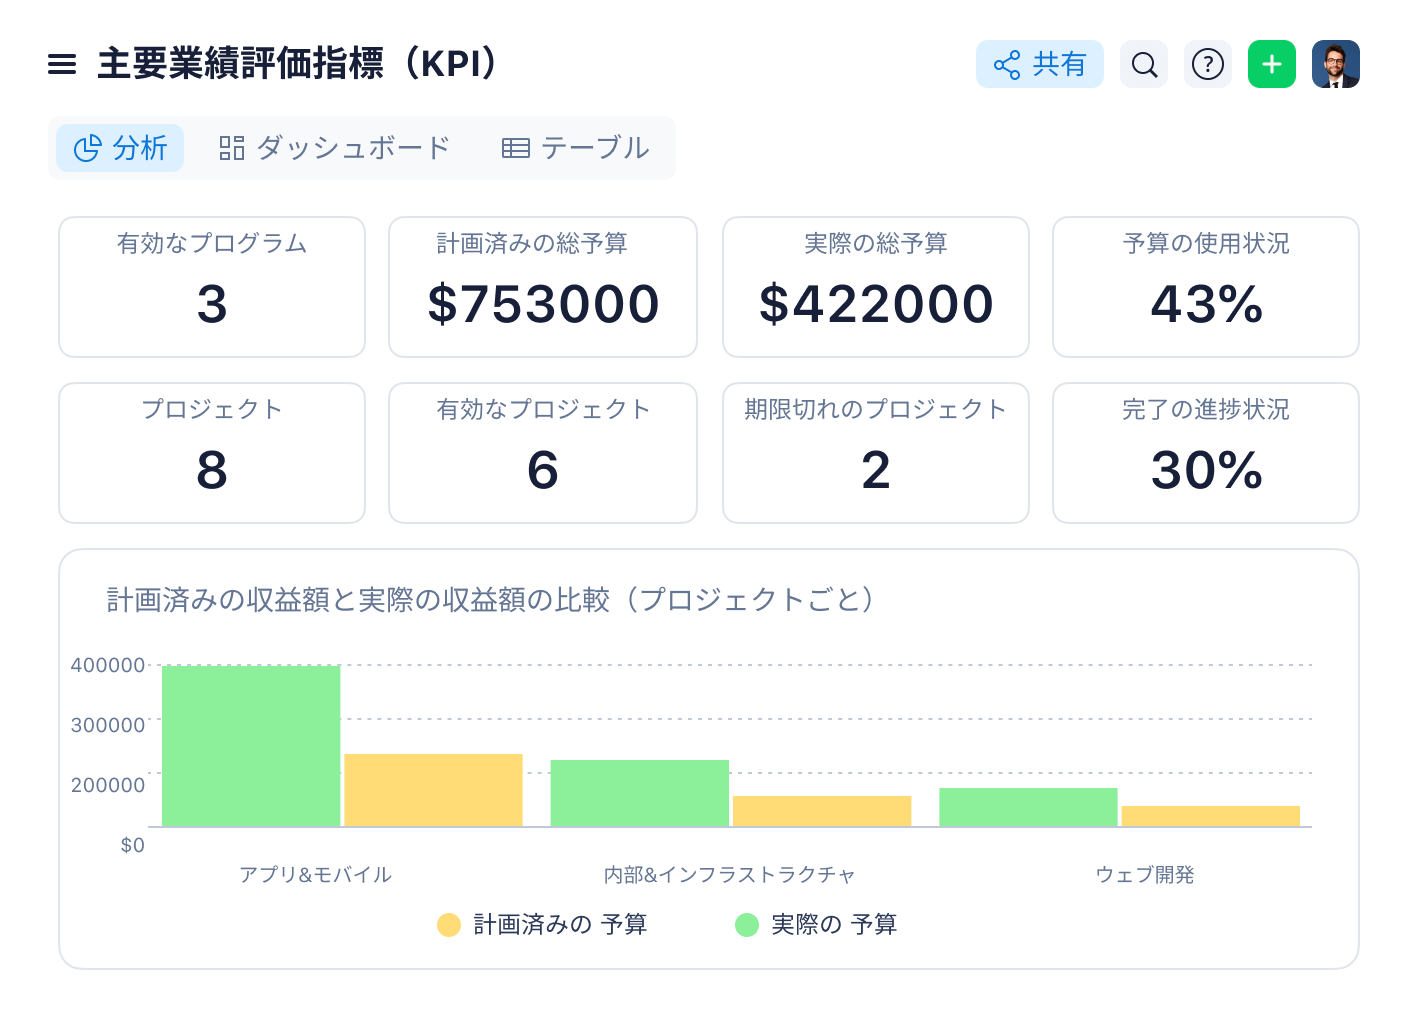Select the 期限切れのプロジェクト card
This screenshot has height=1024, width=1408.
click(x=875, y=452)
